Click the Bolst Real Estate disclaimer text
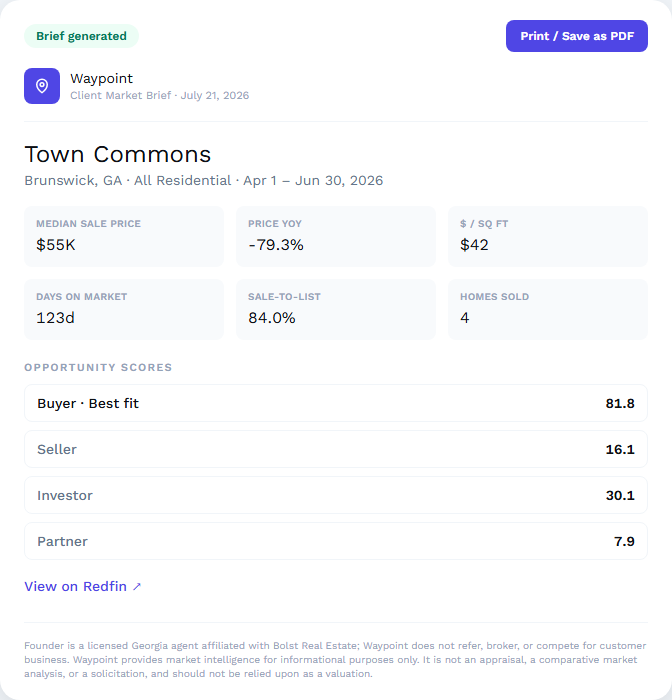 [336, 659]
